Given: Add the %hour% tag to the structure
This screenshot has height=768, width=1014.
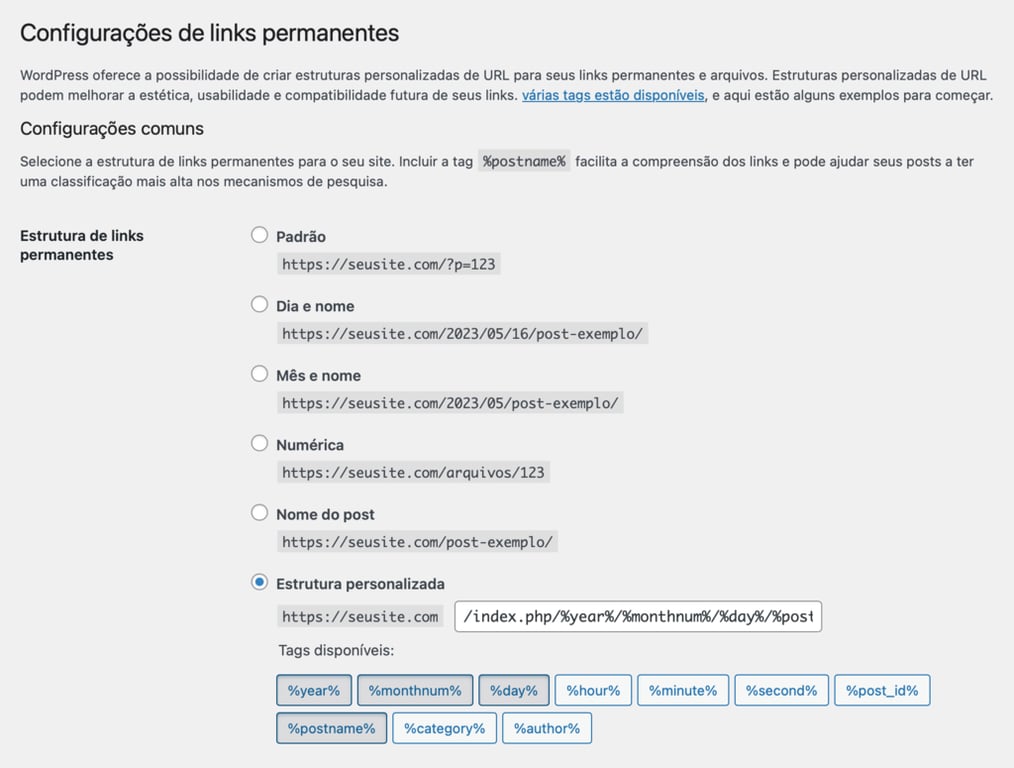Looking at the screenshot, I should [594, 690].
